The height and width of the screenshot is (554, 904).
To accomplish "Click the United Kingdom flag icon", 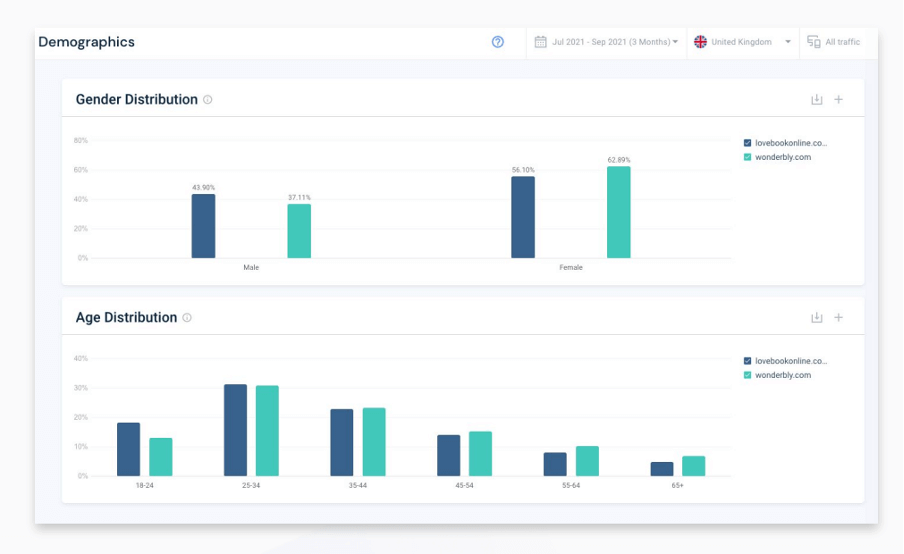I will (700, 42).
